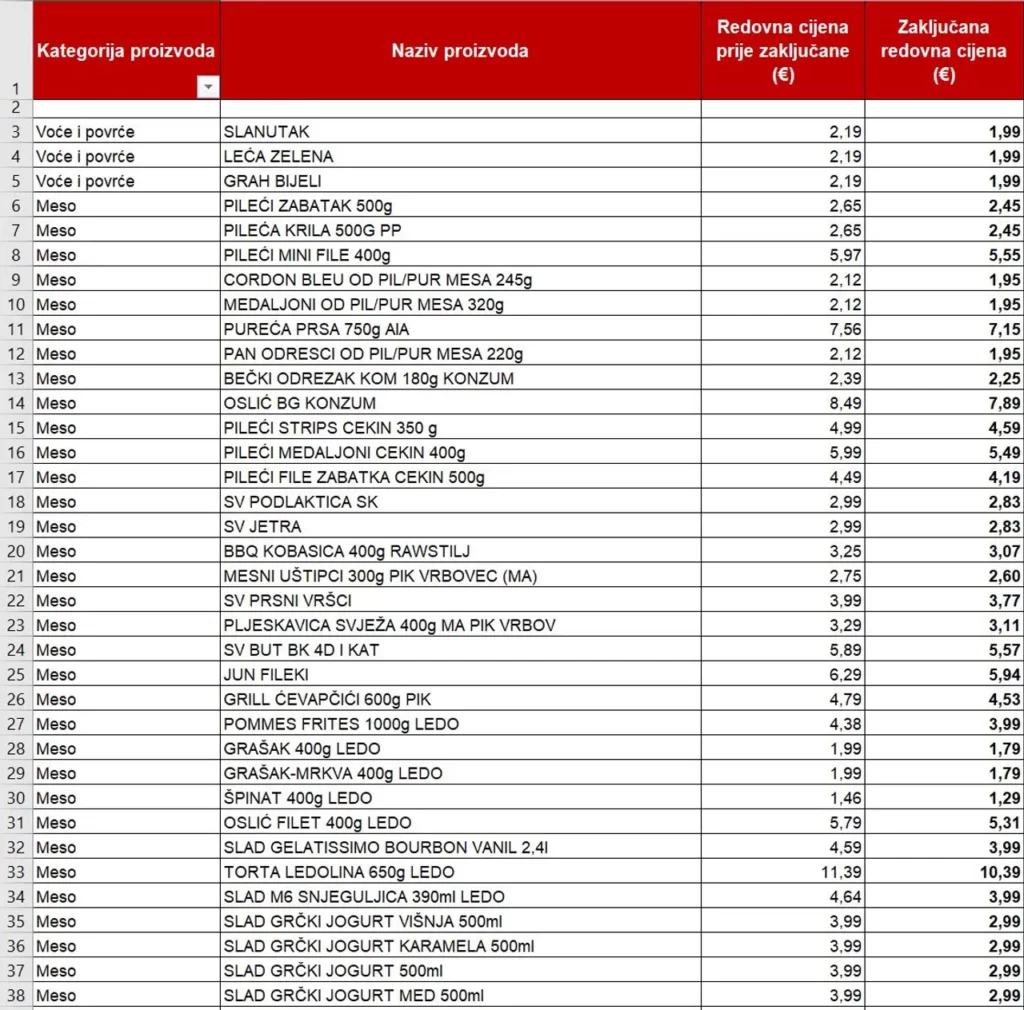This screenshot has width=1024, height=1010.
Task: Select the BBQ KOBASICA 400g RAWSTILJ cell
Action: pyautogui.click(x=460, y=551)
